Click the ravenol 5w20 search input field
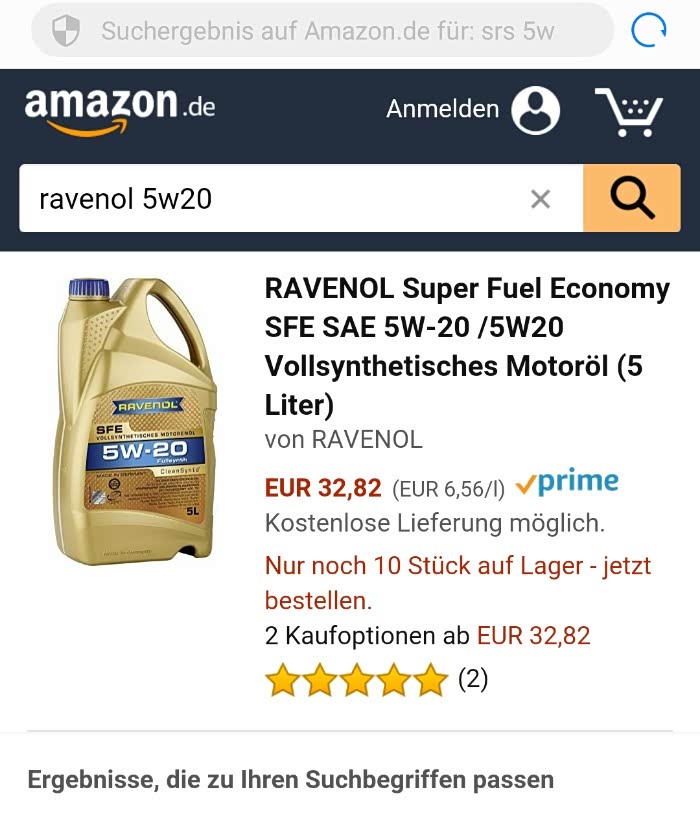The width and height of the screenshot is (700, 818). point(301,198)
